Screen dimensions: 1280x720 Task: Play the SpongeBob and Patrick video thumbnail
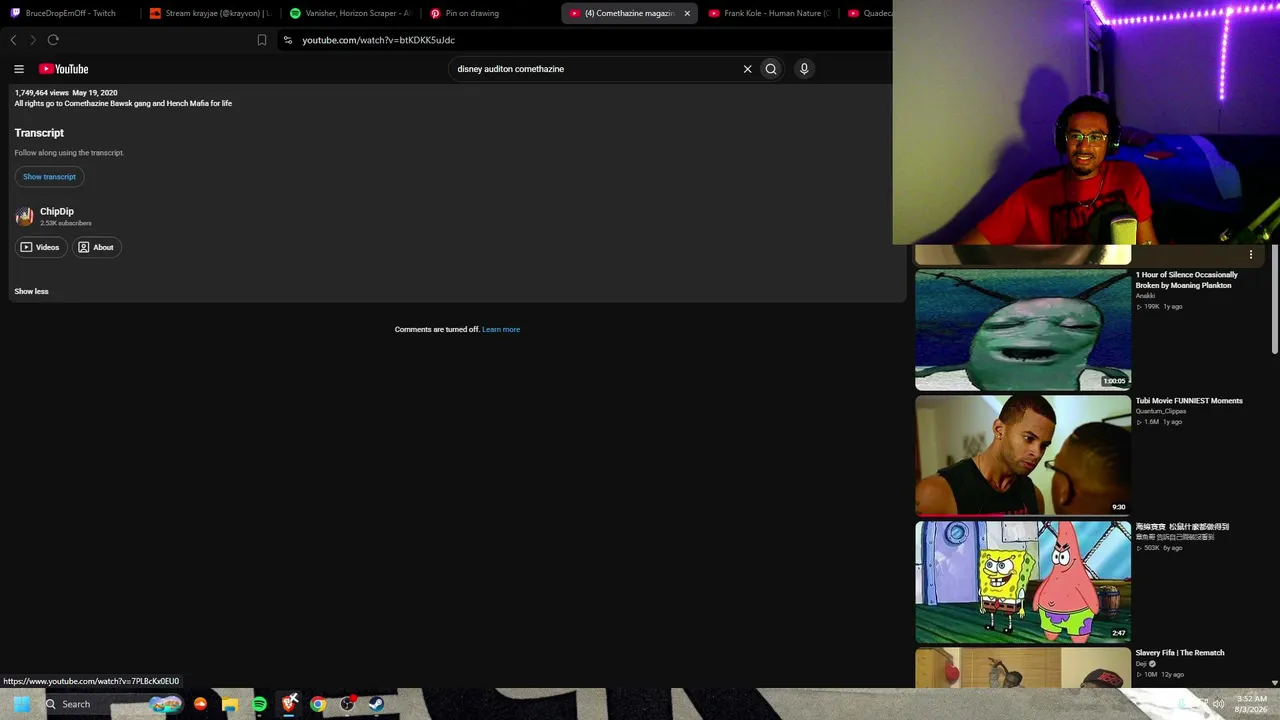point(1023,581)
